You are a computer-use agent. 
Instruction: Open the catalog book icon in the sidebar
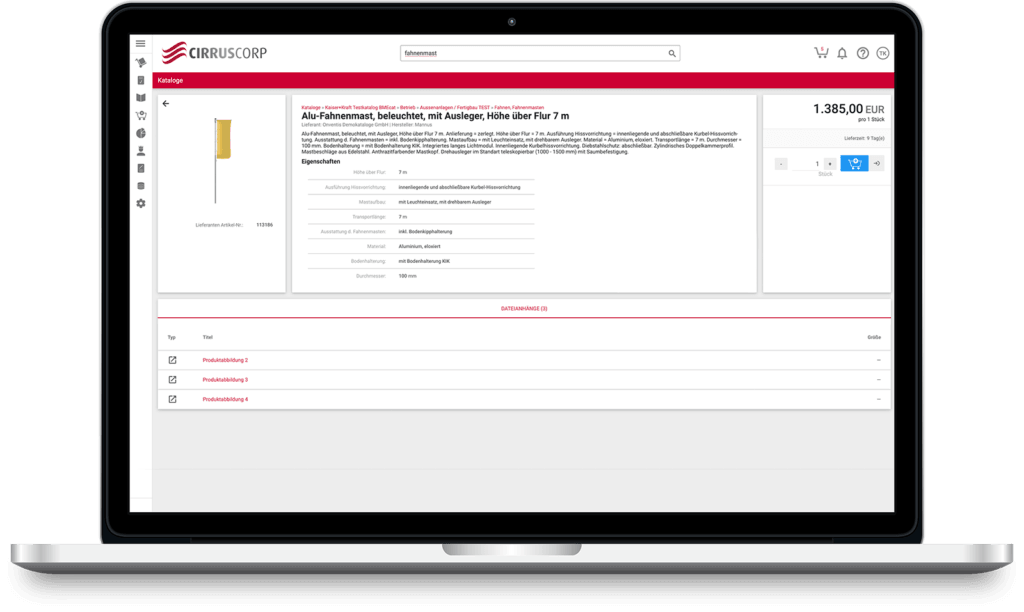(141, 98)
